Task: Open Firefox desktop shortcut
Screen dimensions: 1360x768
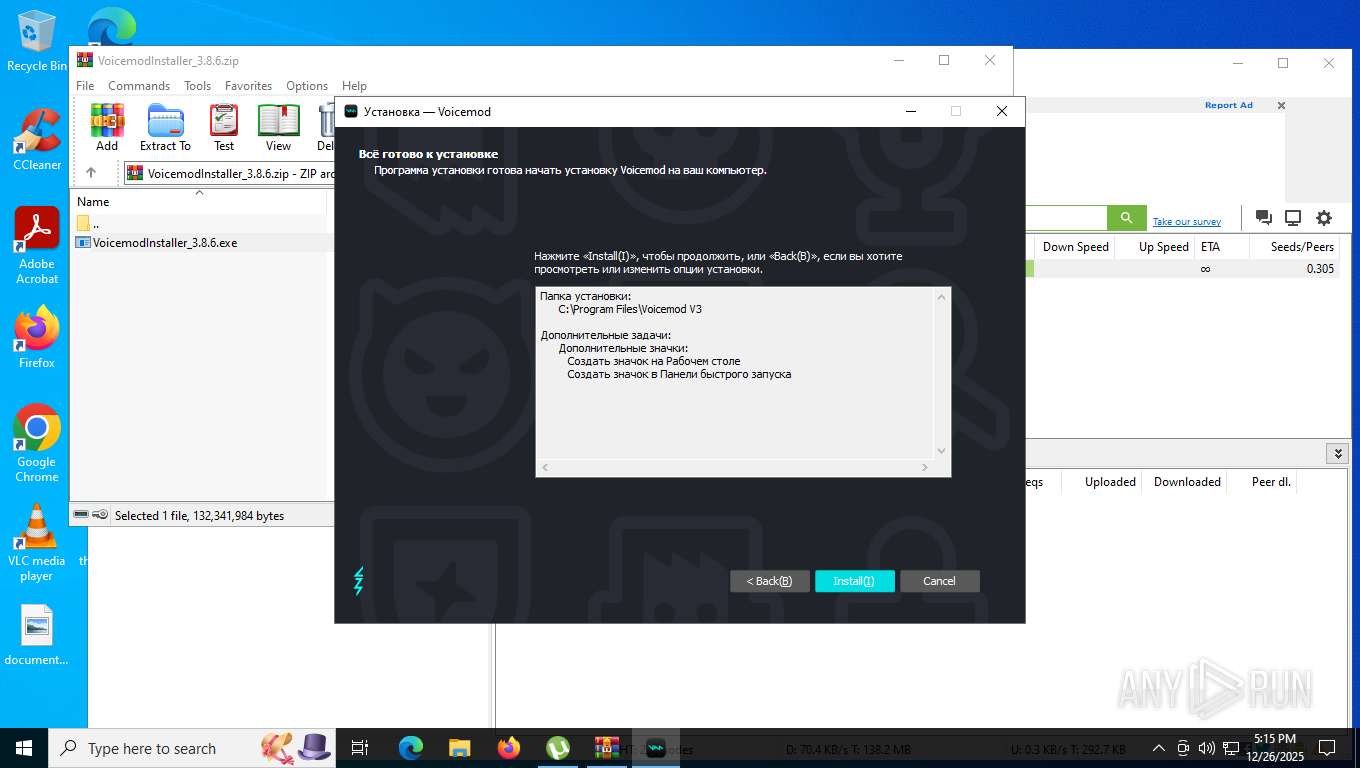Action: click(37, 337)
